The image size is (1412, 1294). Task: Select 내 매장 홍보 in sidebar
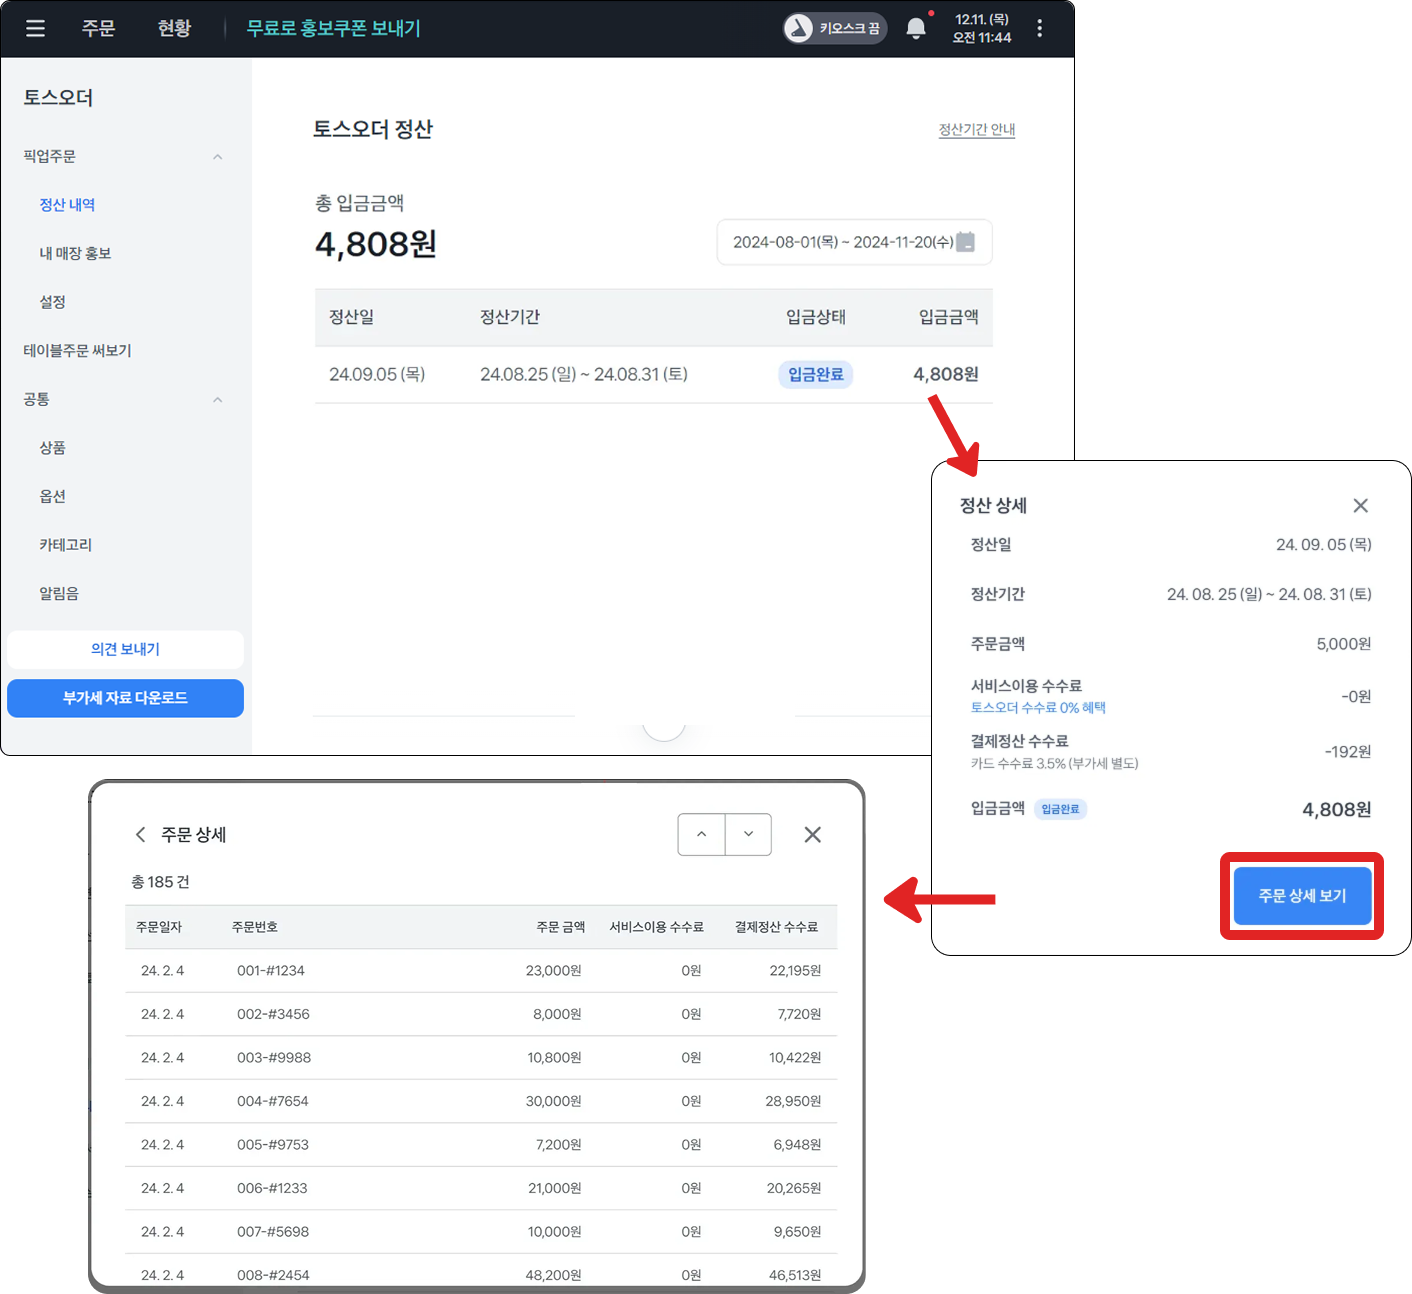click(75, 254)
